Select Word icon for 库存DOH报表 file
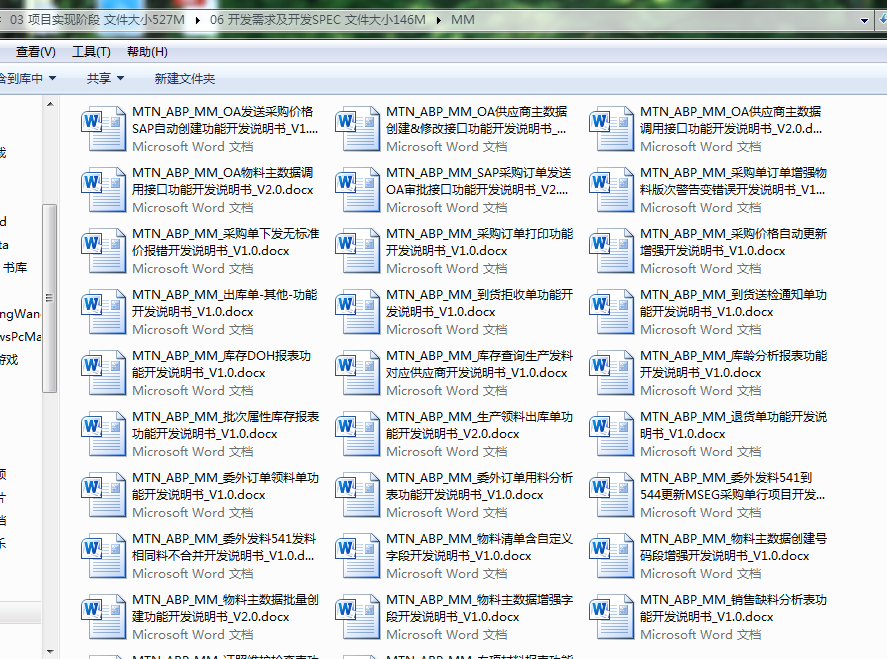The width and height of the screenshot is (887, 659). 103,373
